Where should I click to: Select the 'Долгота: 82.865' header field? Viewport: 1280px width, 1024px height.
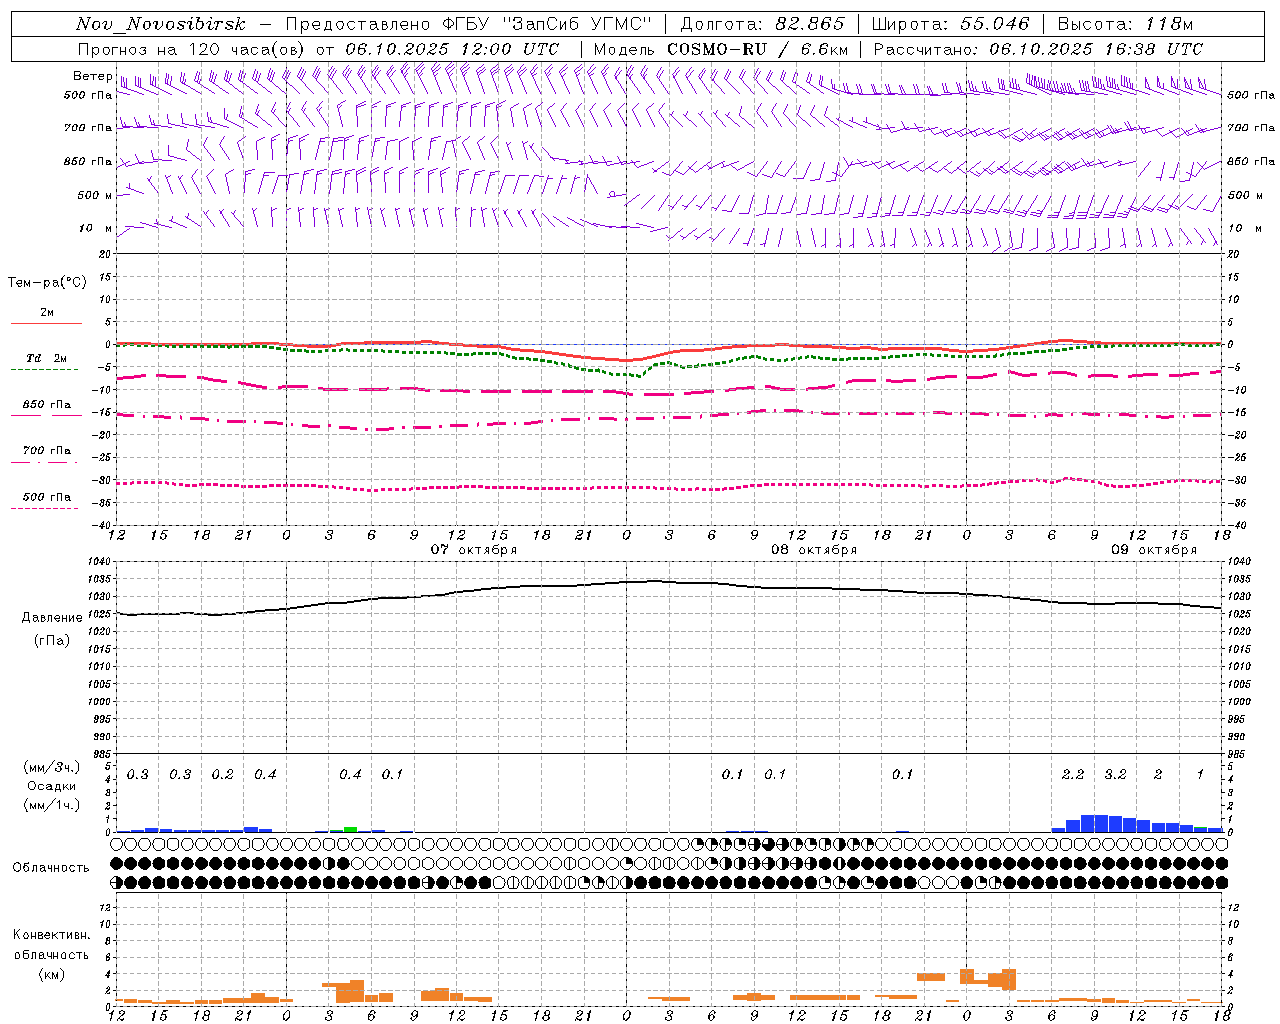[762, 25]
